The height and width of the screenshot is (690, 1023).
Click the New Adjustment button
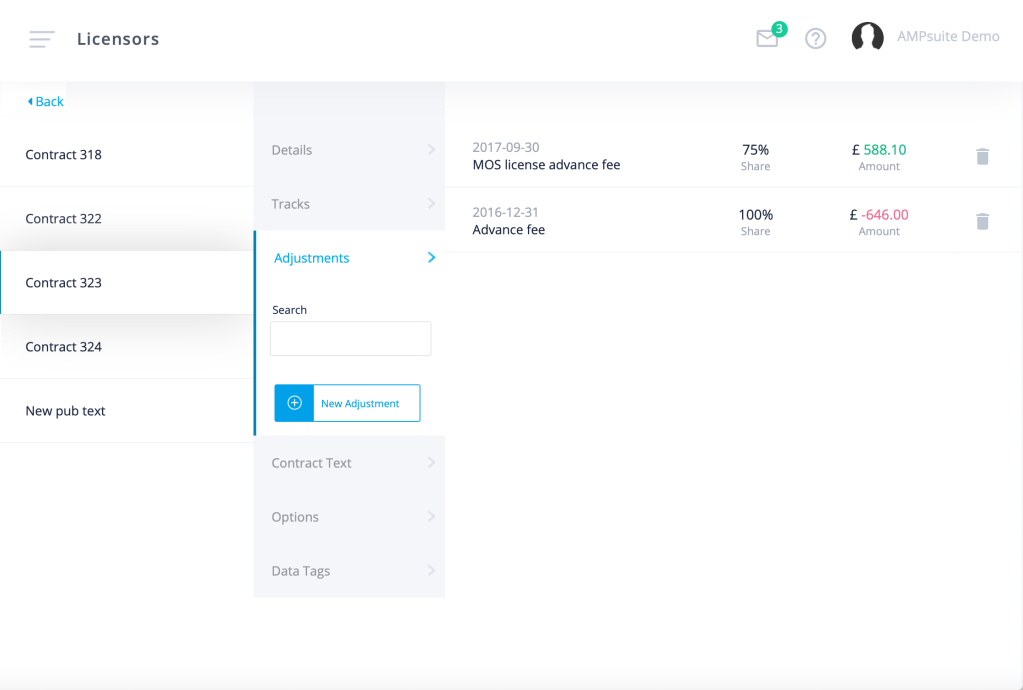tap(347, 403)
